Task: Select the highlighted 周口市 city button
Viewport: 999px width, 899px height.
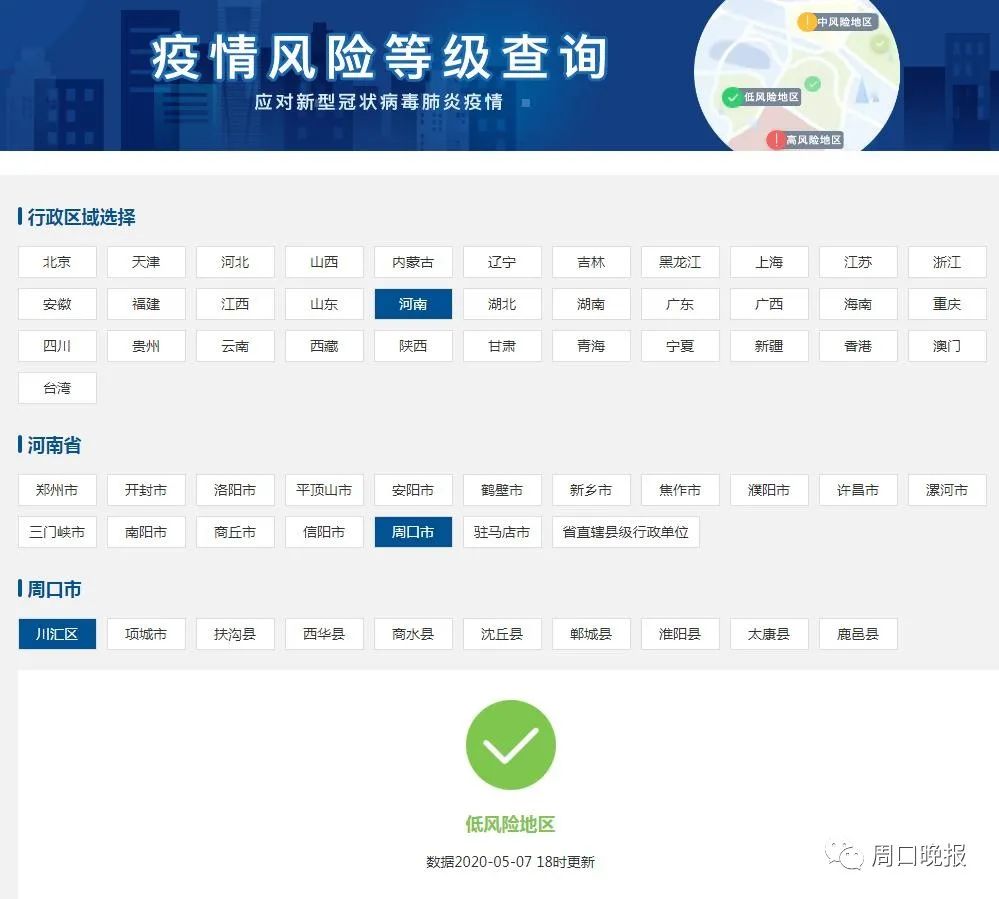Action: pyautogui.click(x=413, y=532)
